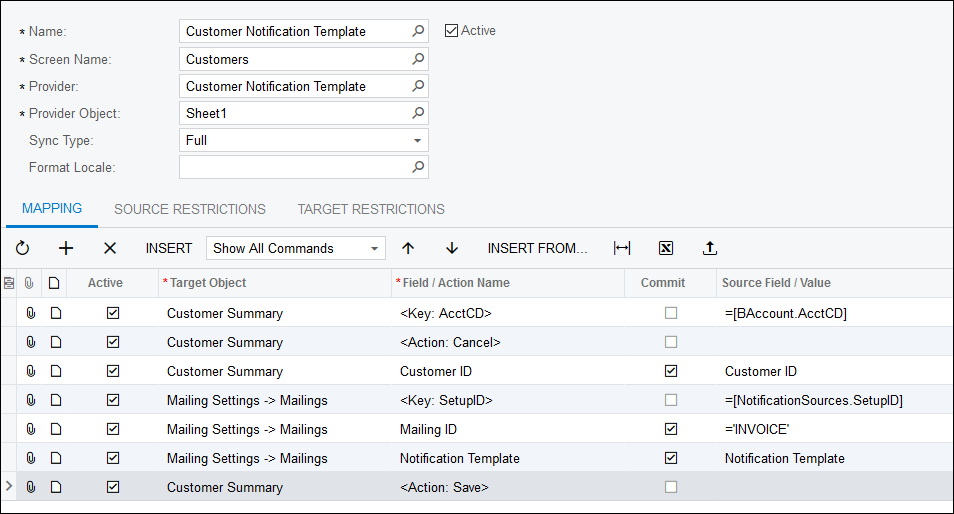Viewport: 954px width, 514px height.
Task: Click the Upload file icon
Action: 710,248
